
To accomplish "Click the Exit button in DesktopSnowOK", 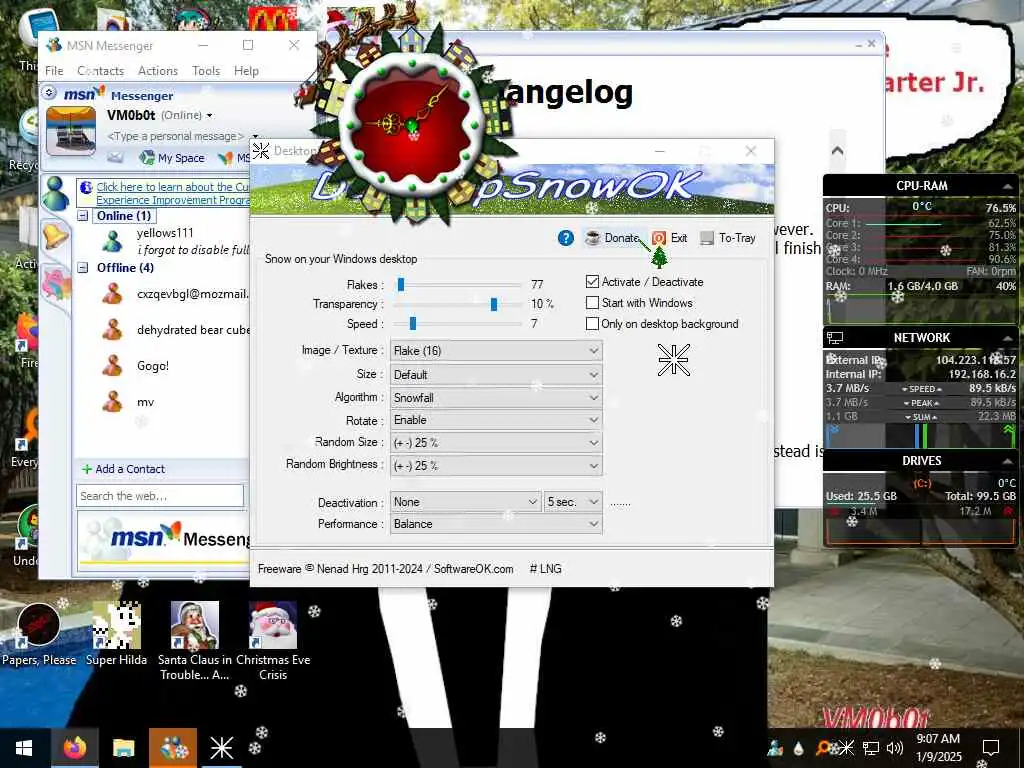I will [670, 238].
